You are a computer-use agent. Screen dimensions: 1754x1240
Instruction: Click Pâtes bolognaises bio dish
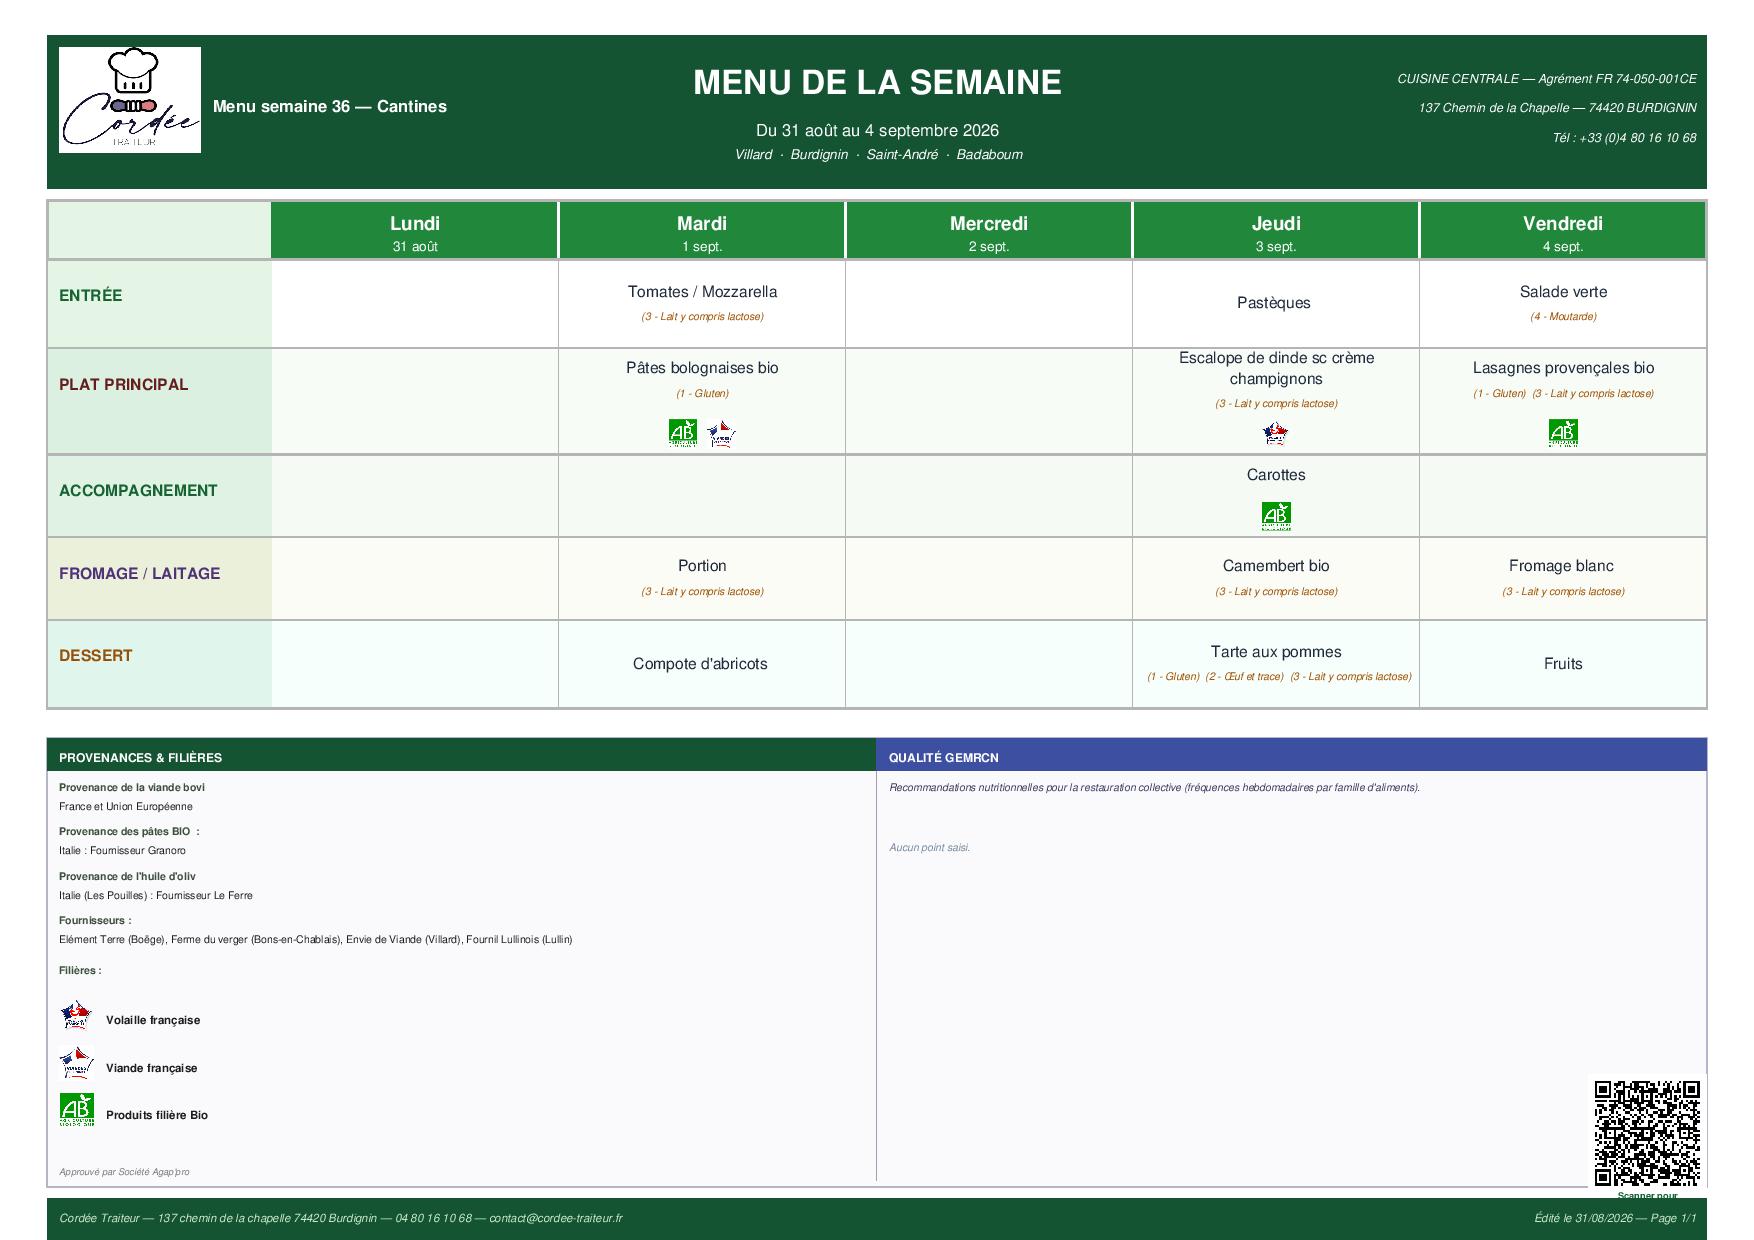pyautogui.click(x=702, y=368)
